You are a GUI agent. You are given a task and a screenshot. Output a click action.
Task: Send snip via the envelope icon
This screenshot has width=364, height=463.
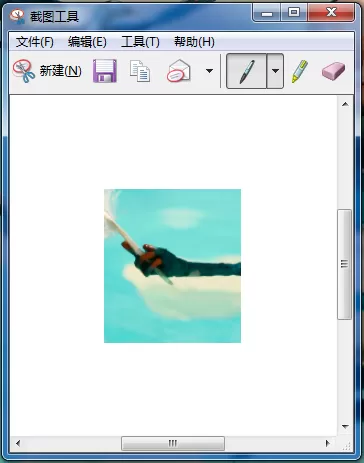pyautogui.click(x=179, y=71)
